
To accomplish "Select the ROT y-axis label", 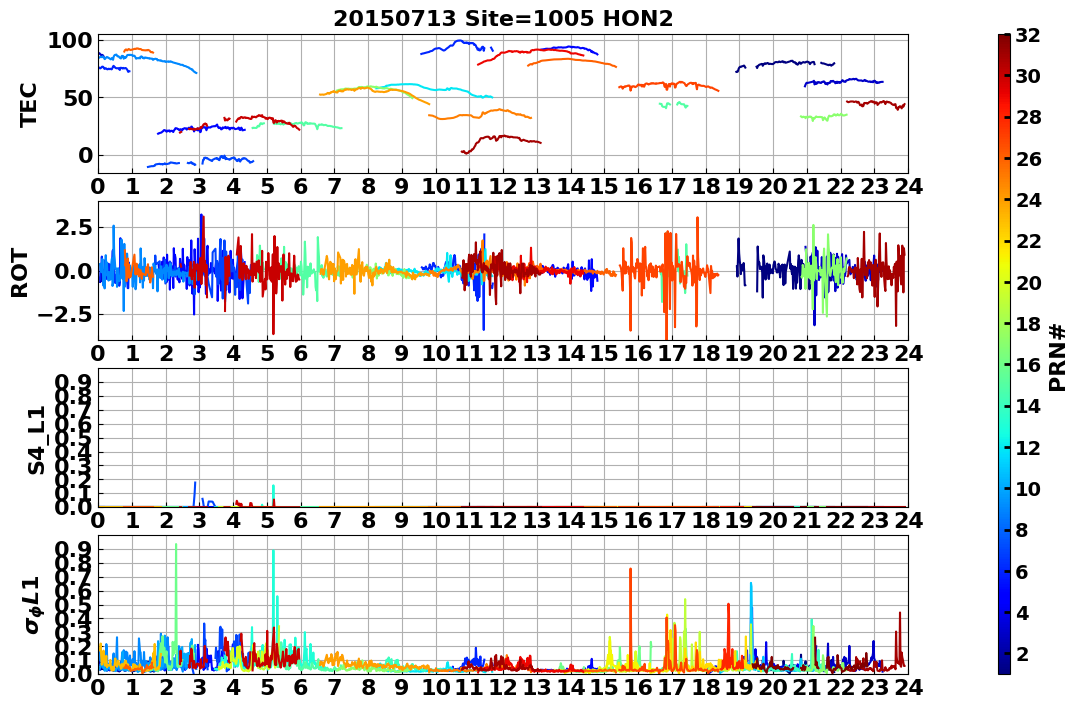I will coord(20,273).
